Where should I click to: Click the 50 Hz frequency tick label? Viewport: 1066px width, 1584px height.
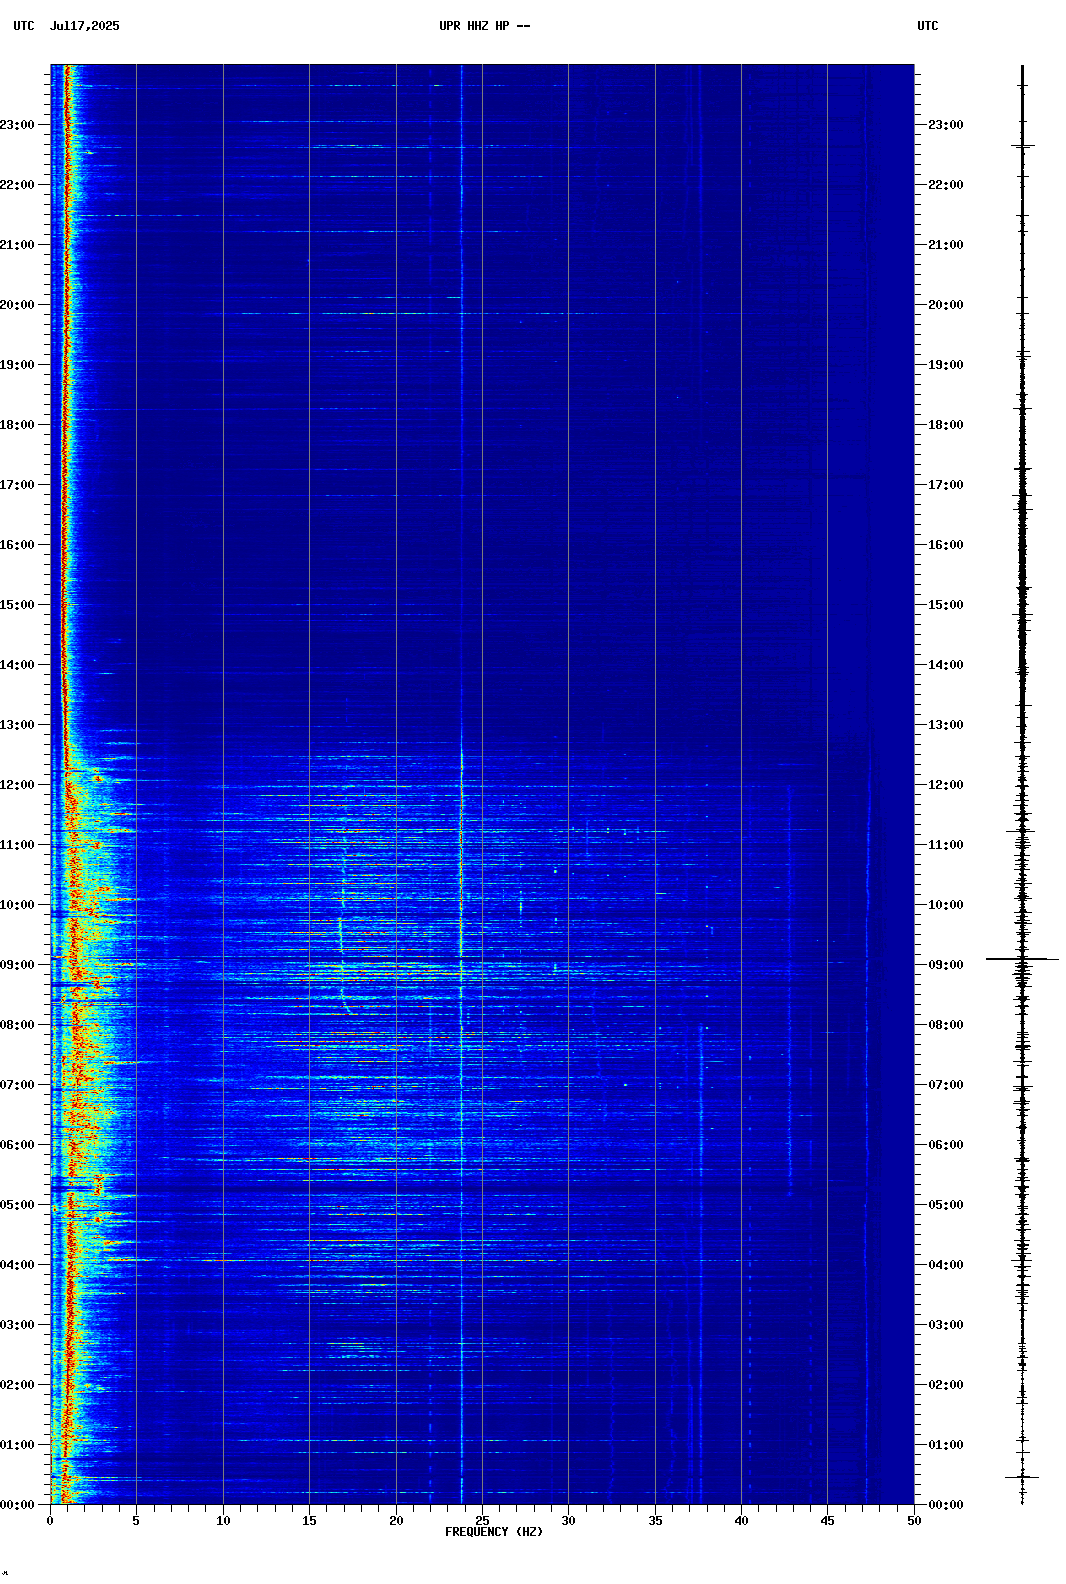click(914, 1521)
